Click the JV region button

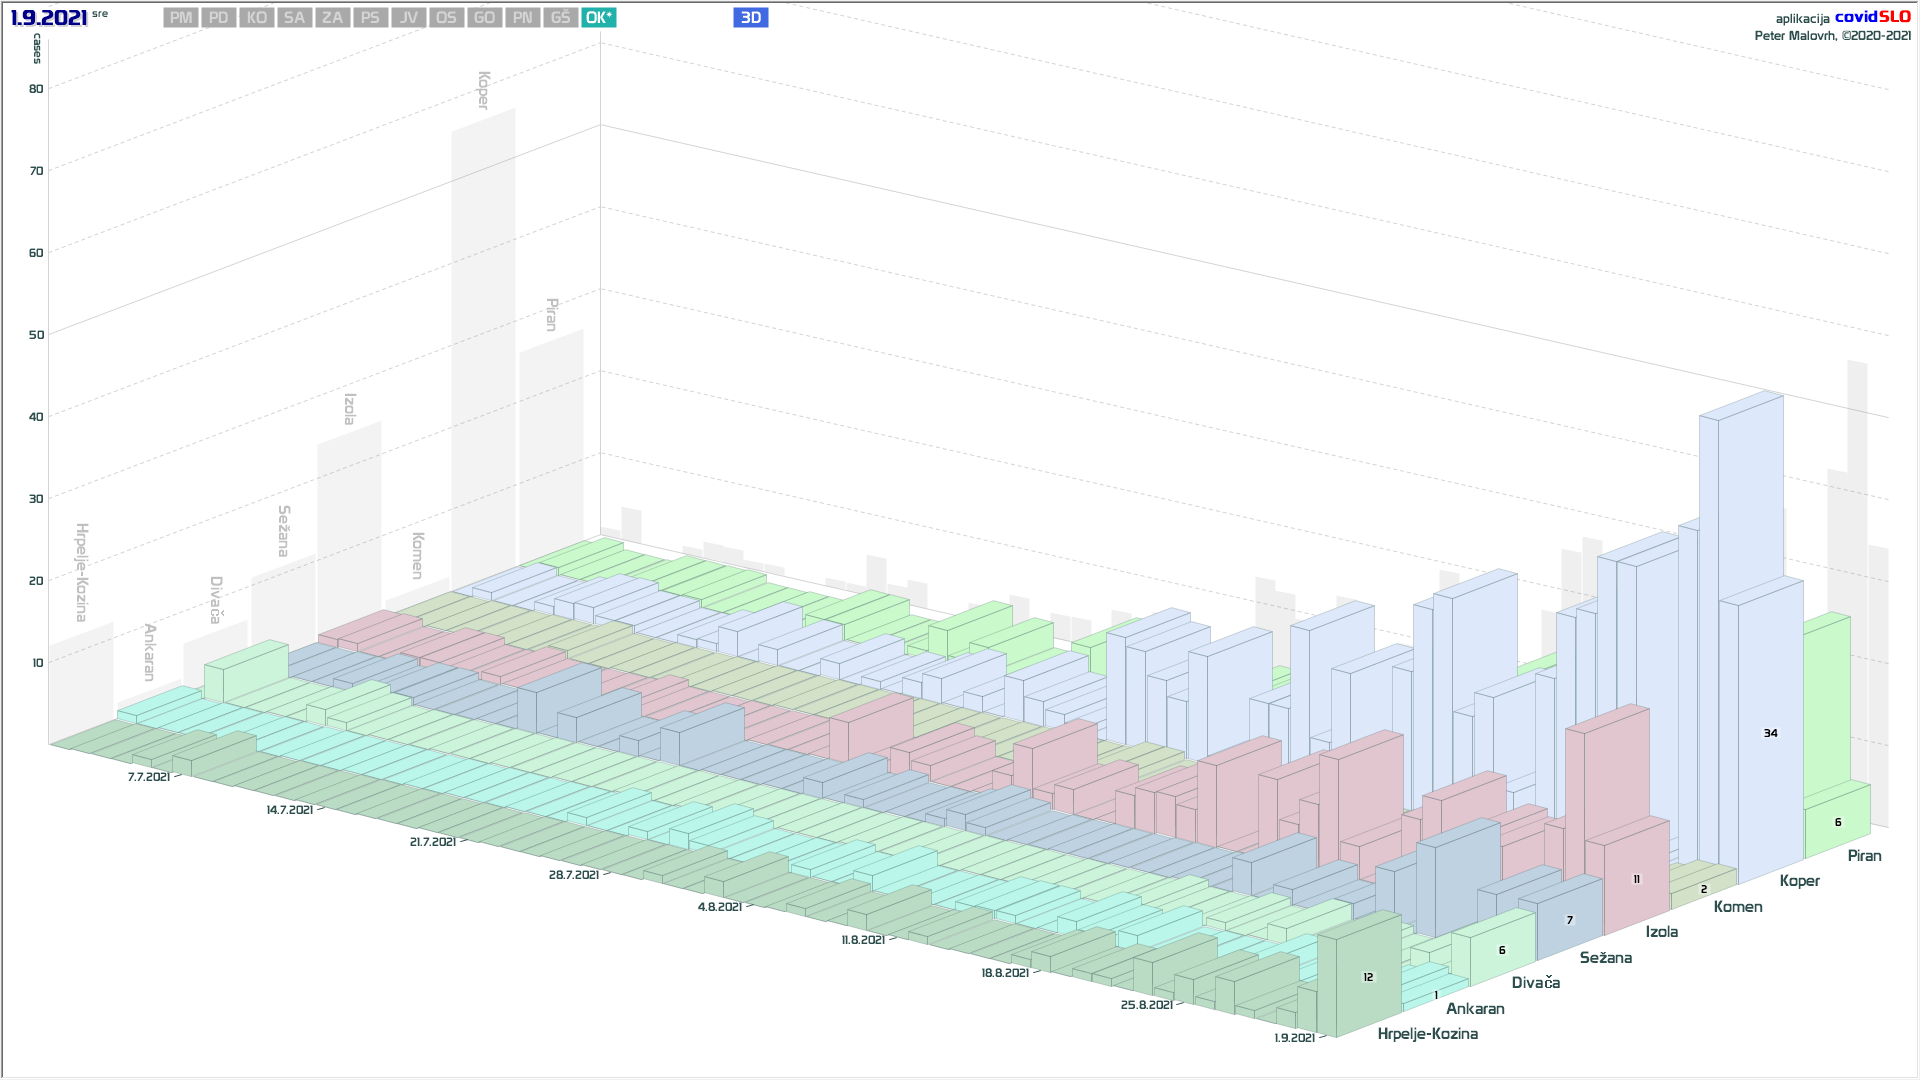coord(408,18)
